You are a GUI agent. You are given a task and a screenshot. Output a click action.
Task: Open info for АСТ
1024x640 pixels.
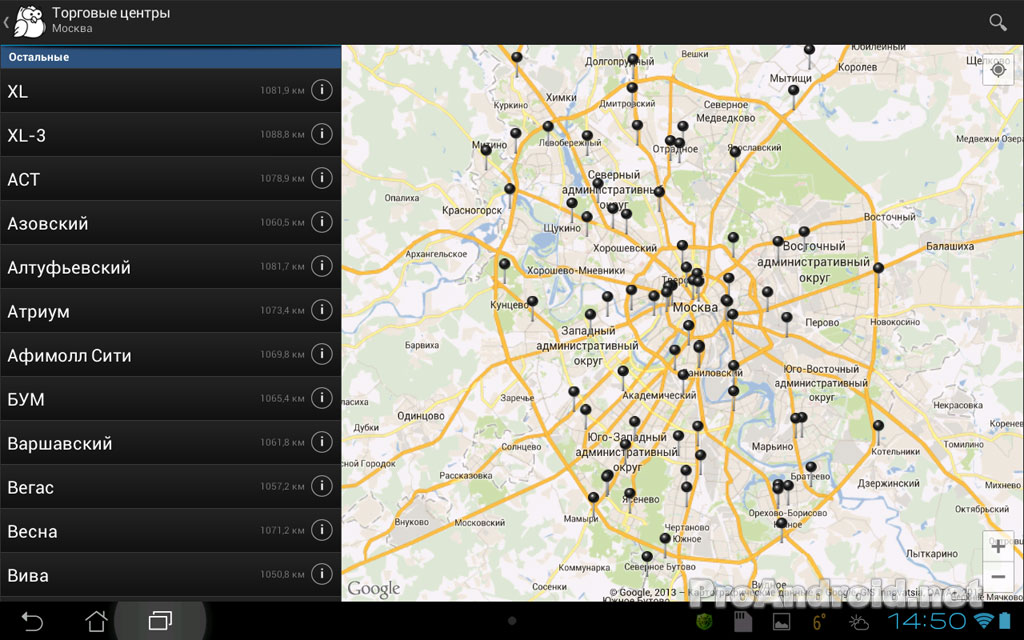[x=321, y=178]
